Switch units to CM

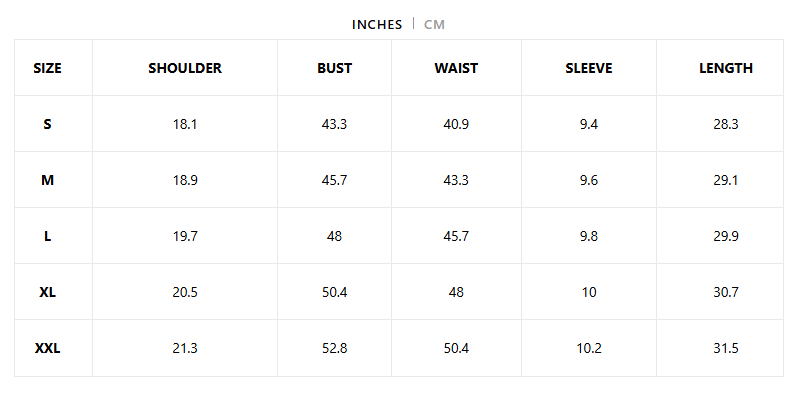pos(434,24)
